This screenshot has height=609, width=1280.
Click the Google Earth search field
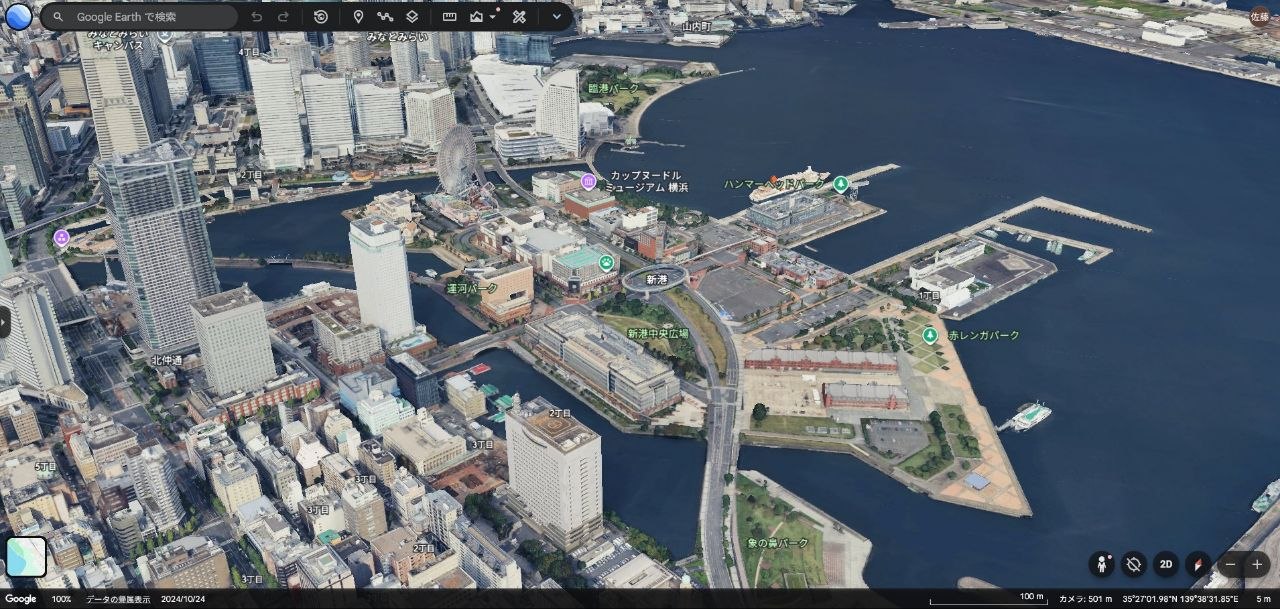click(x=140, y=17)
